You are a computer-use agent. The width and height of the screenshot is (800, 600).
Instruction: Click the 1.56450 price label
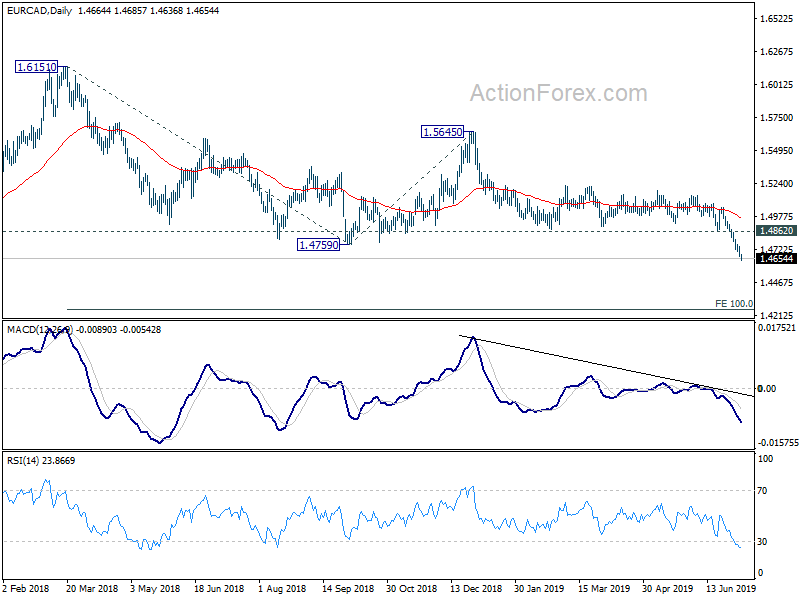pyautogui.click(x=442, y=132)
